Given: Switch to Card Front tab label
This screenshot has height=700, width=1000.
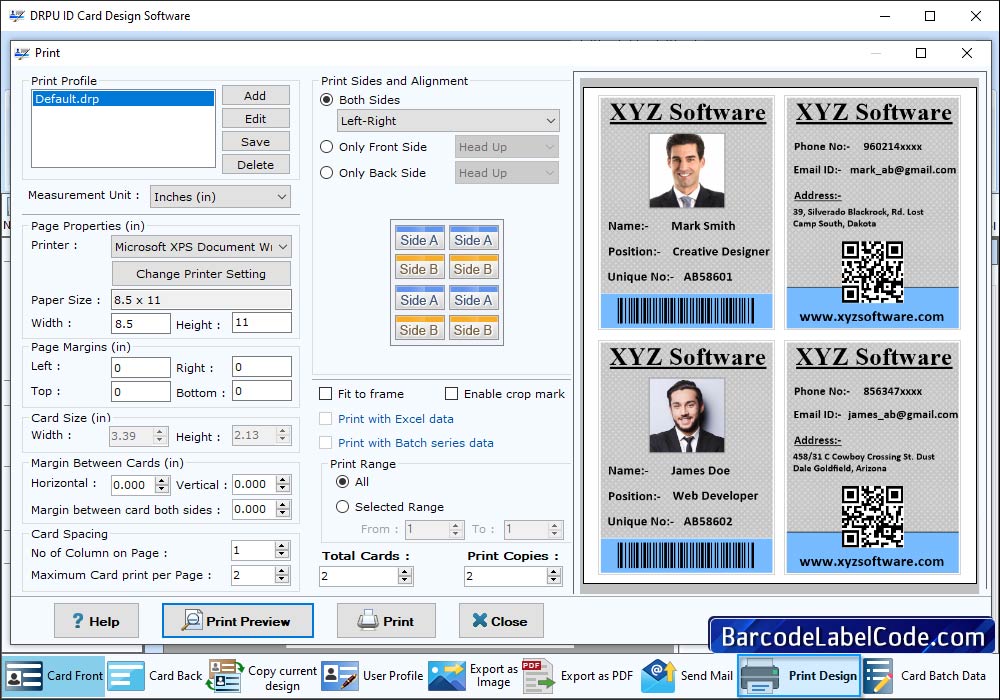Looking at the screenshot, I should click(75, 676).
